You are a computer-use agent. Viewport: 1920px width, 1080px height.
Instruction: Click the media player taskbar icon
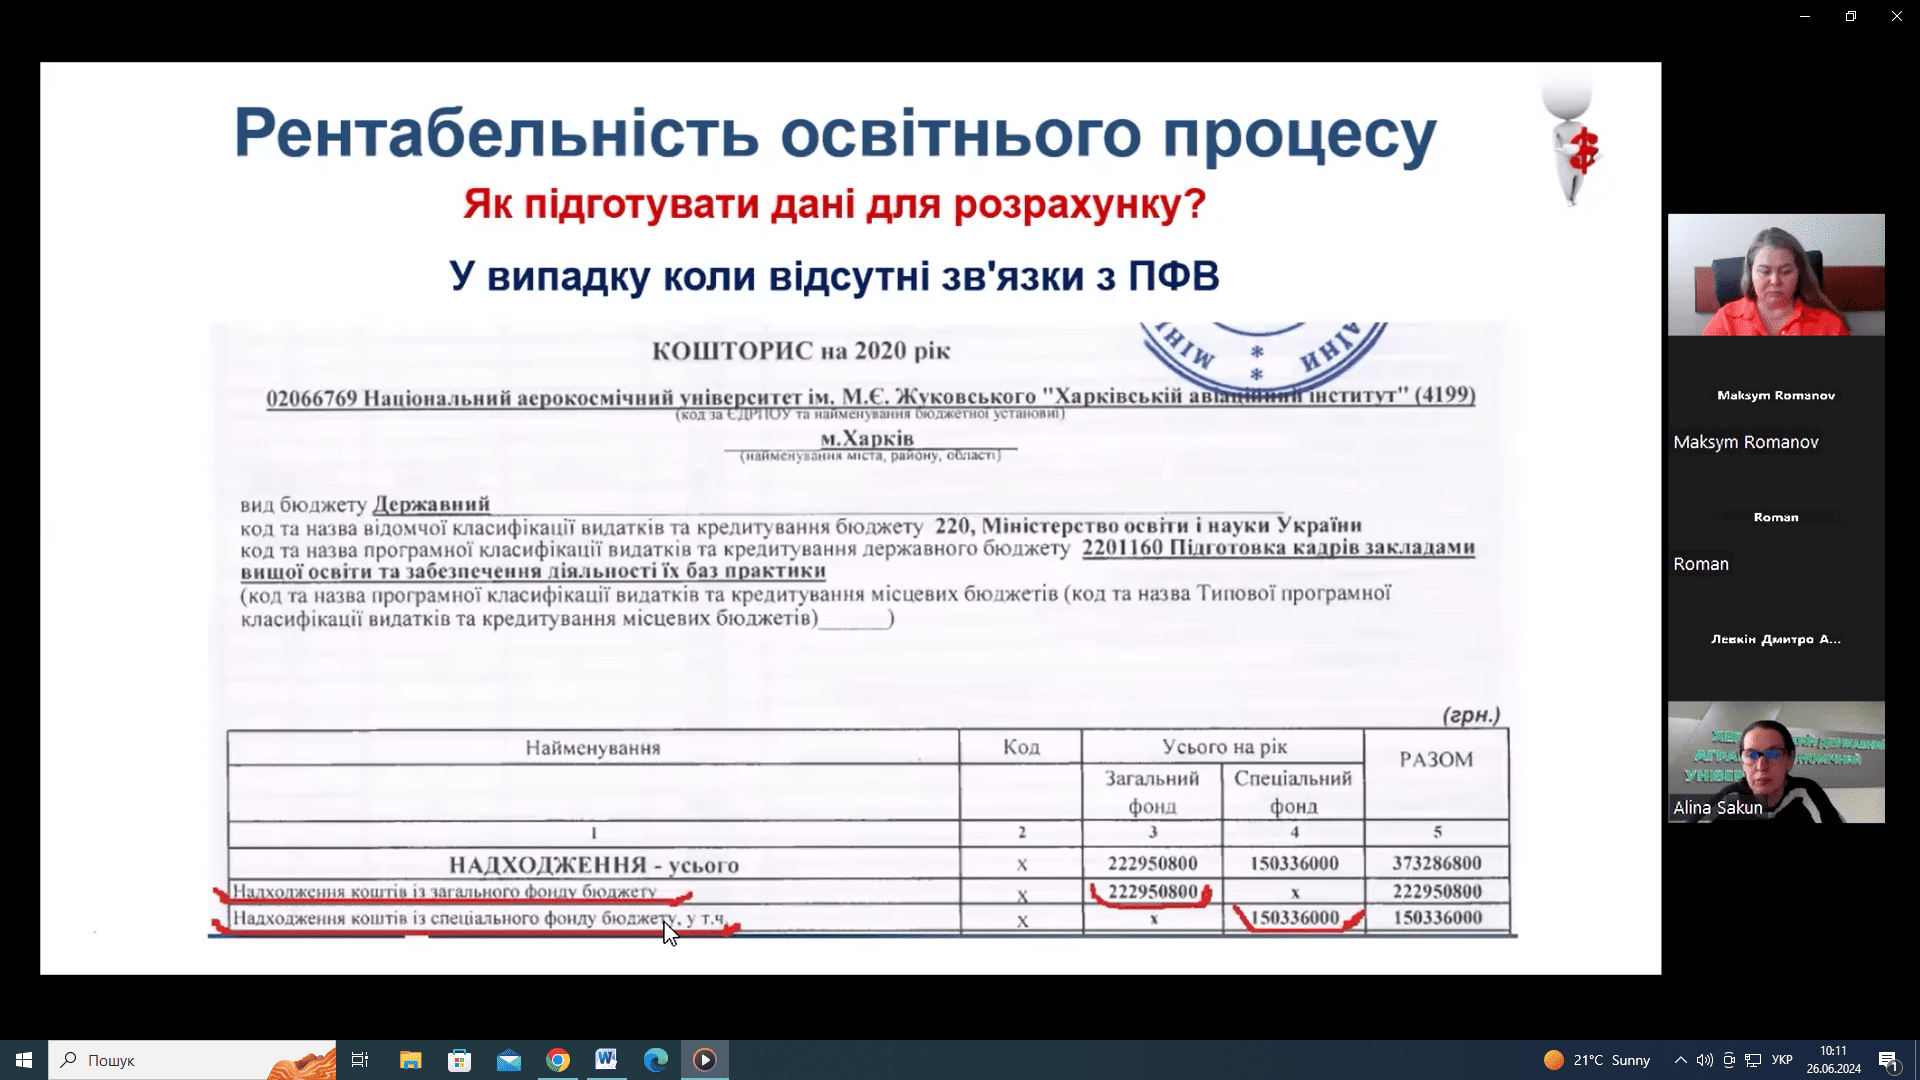(705, 1060)
